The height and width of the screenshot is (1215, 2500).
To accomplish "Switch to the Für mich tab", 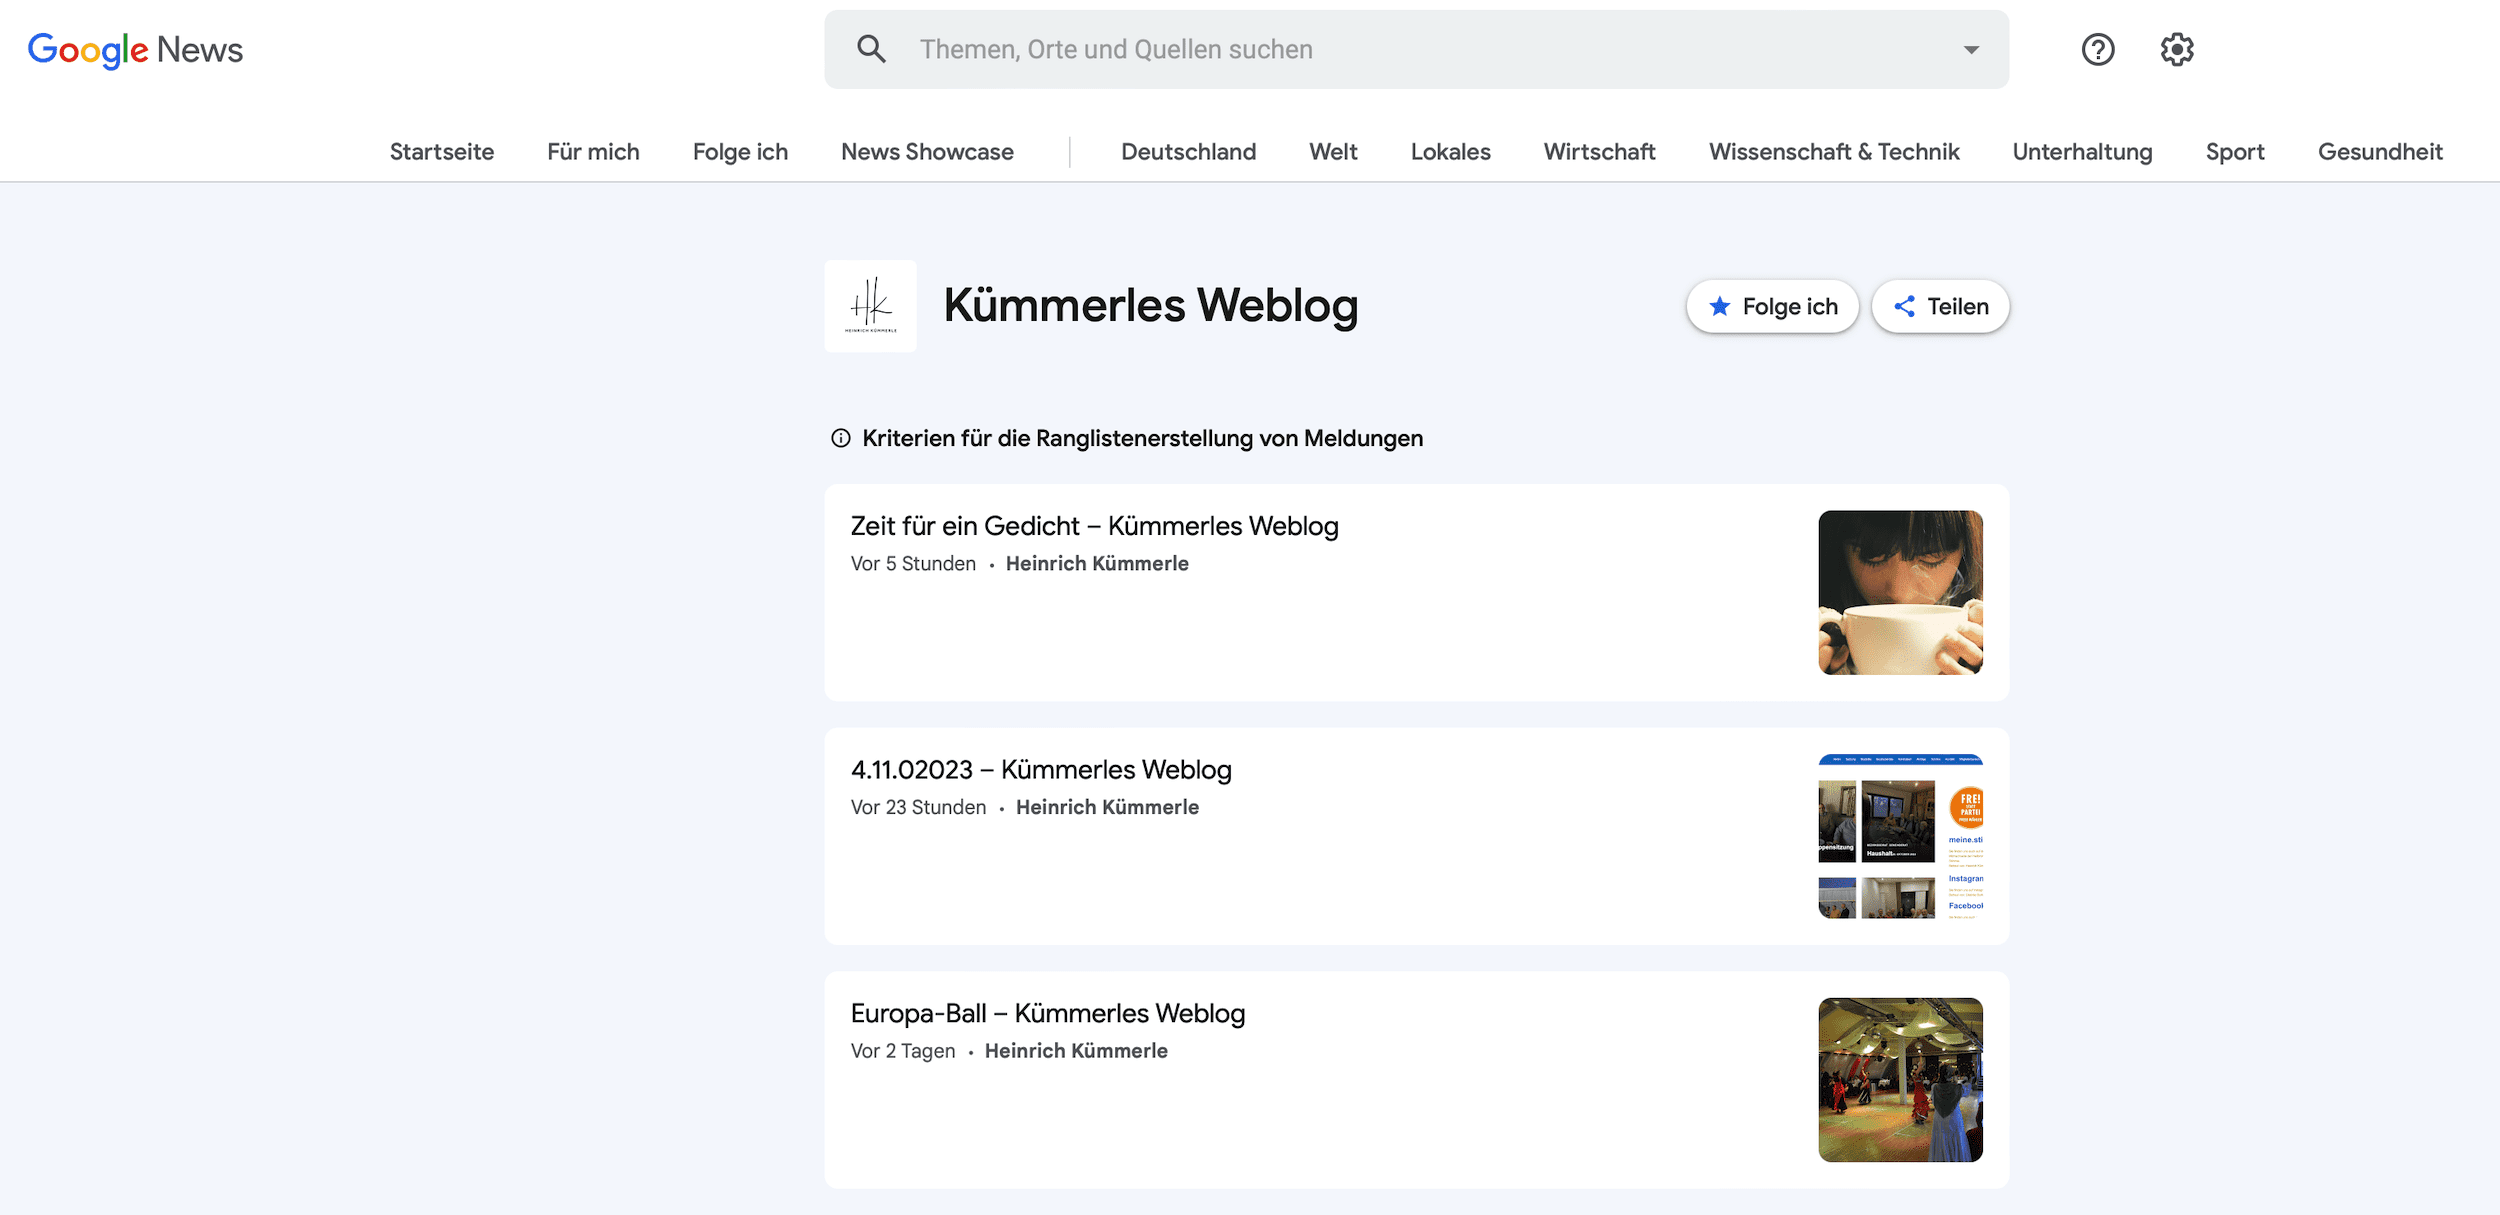I will 593,152.
